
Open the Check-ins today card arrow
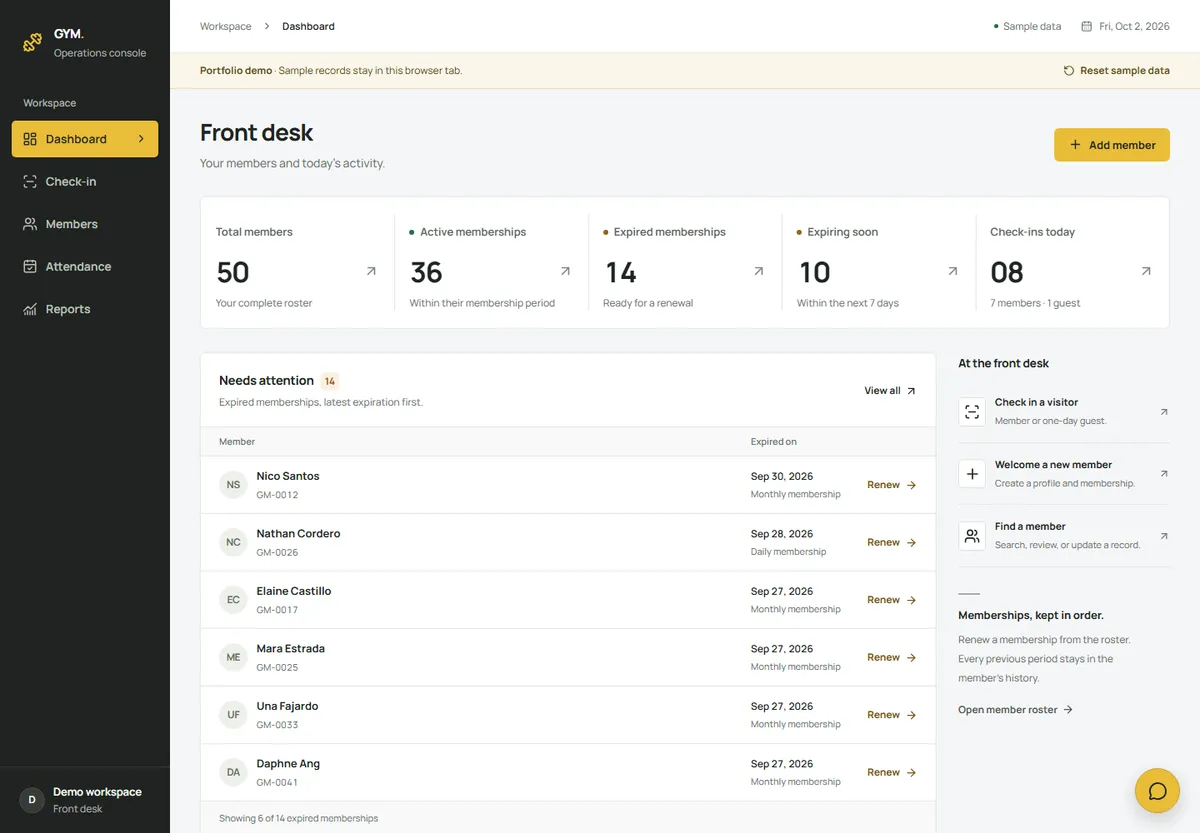1146,271
